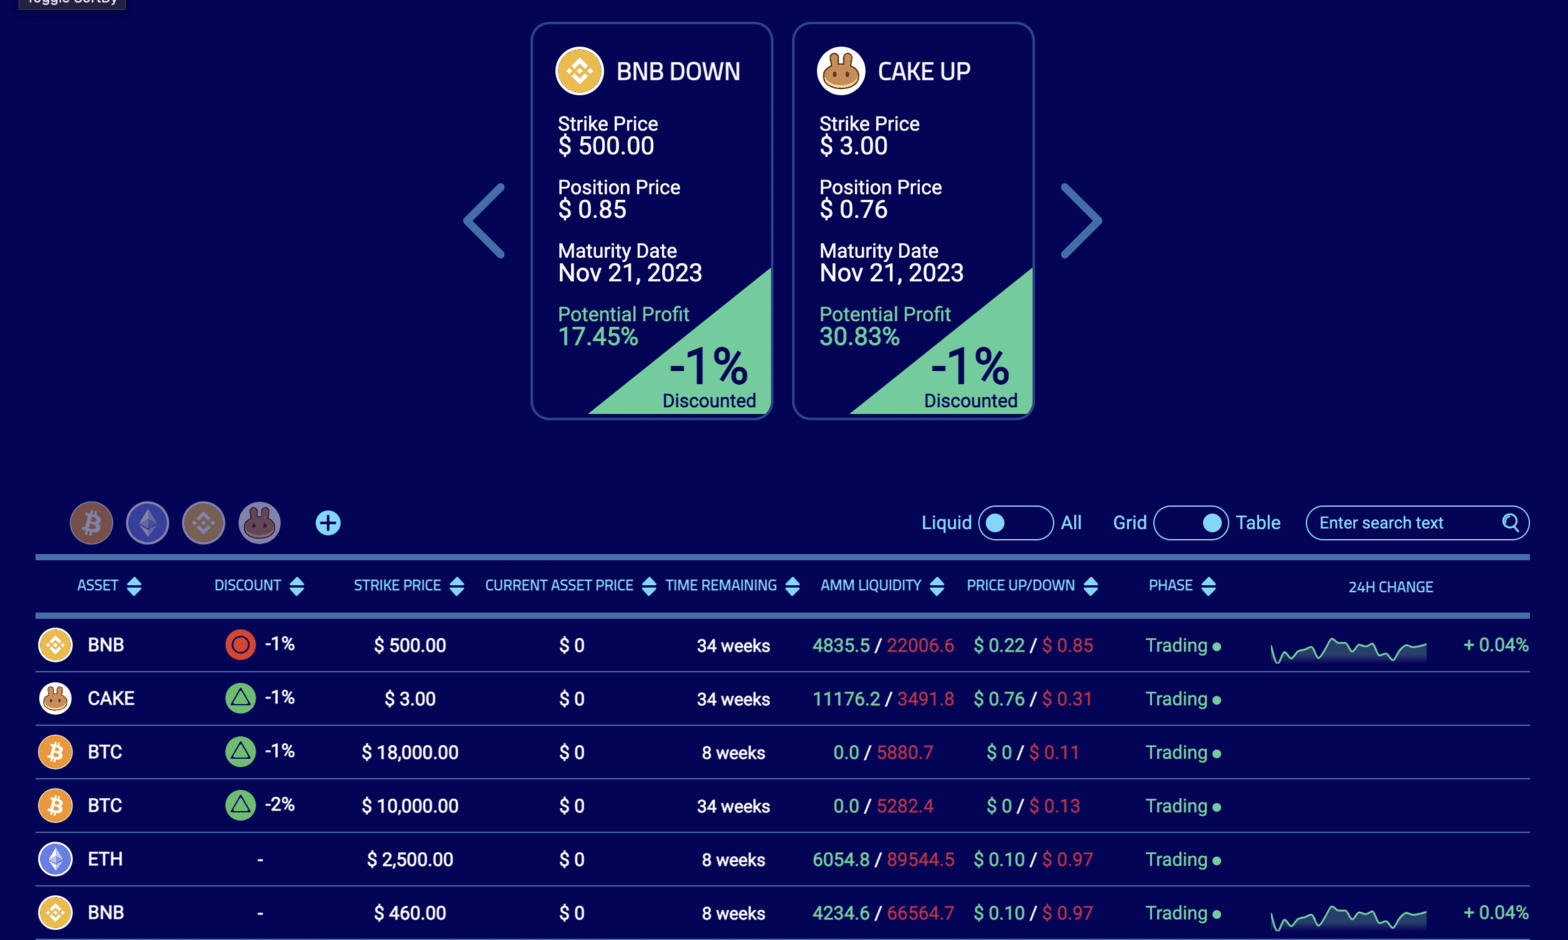The image size is (1568, 940).
Task: Click the plus icon to add asset filter
Action: tap(328, 523)
